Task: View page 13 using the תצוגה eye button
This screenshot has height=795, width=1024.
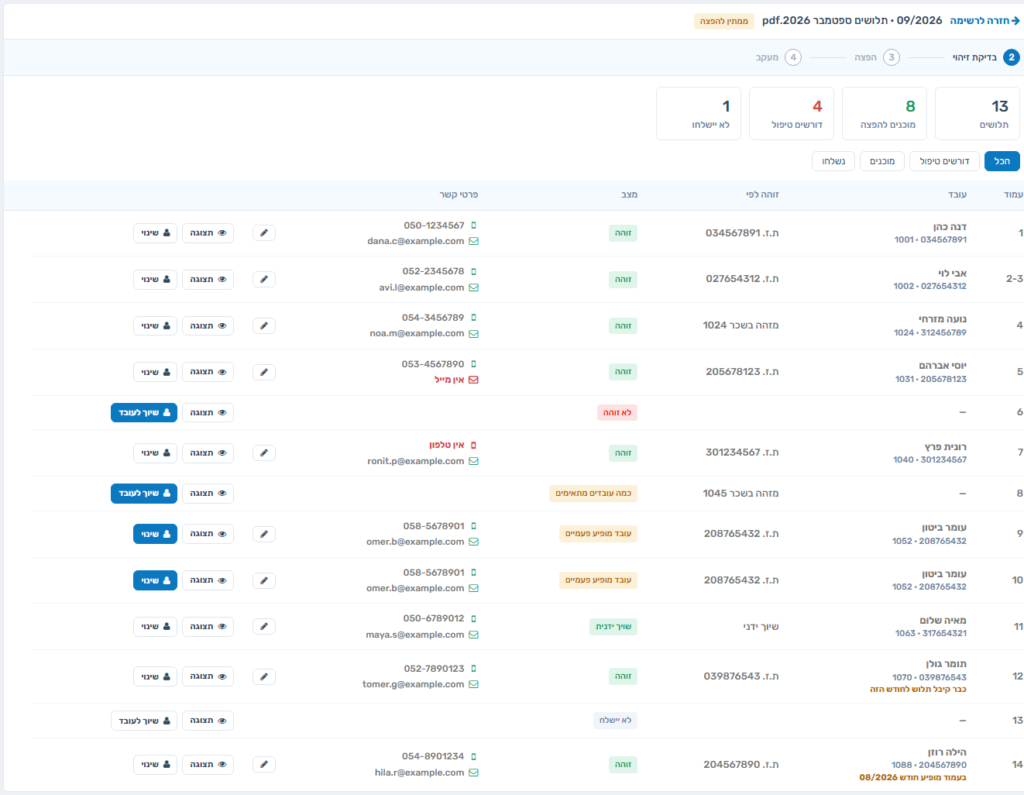Action: pyautogui.click(x=208, y=721)
